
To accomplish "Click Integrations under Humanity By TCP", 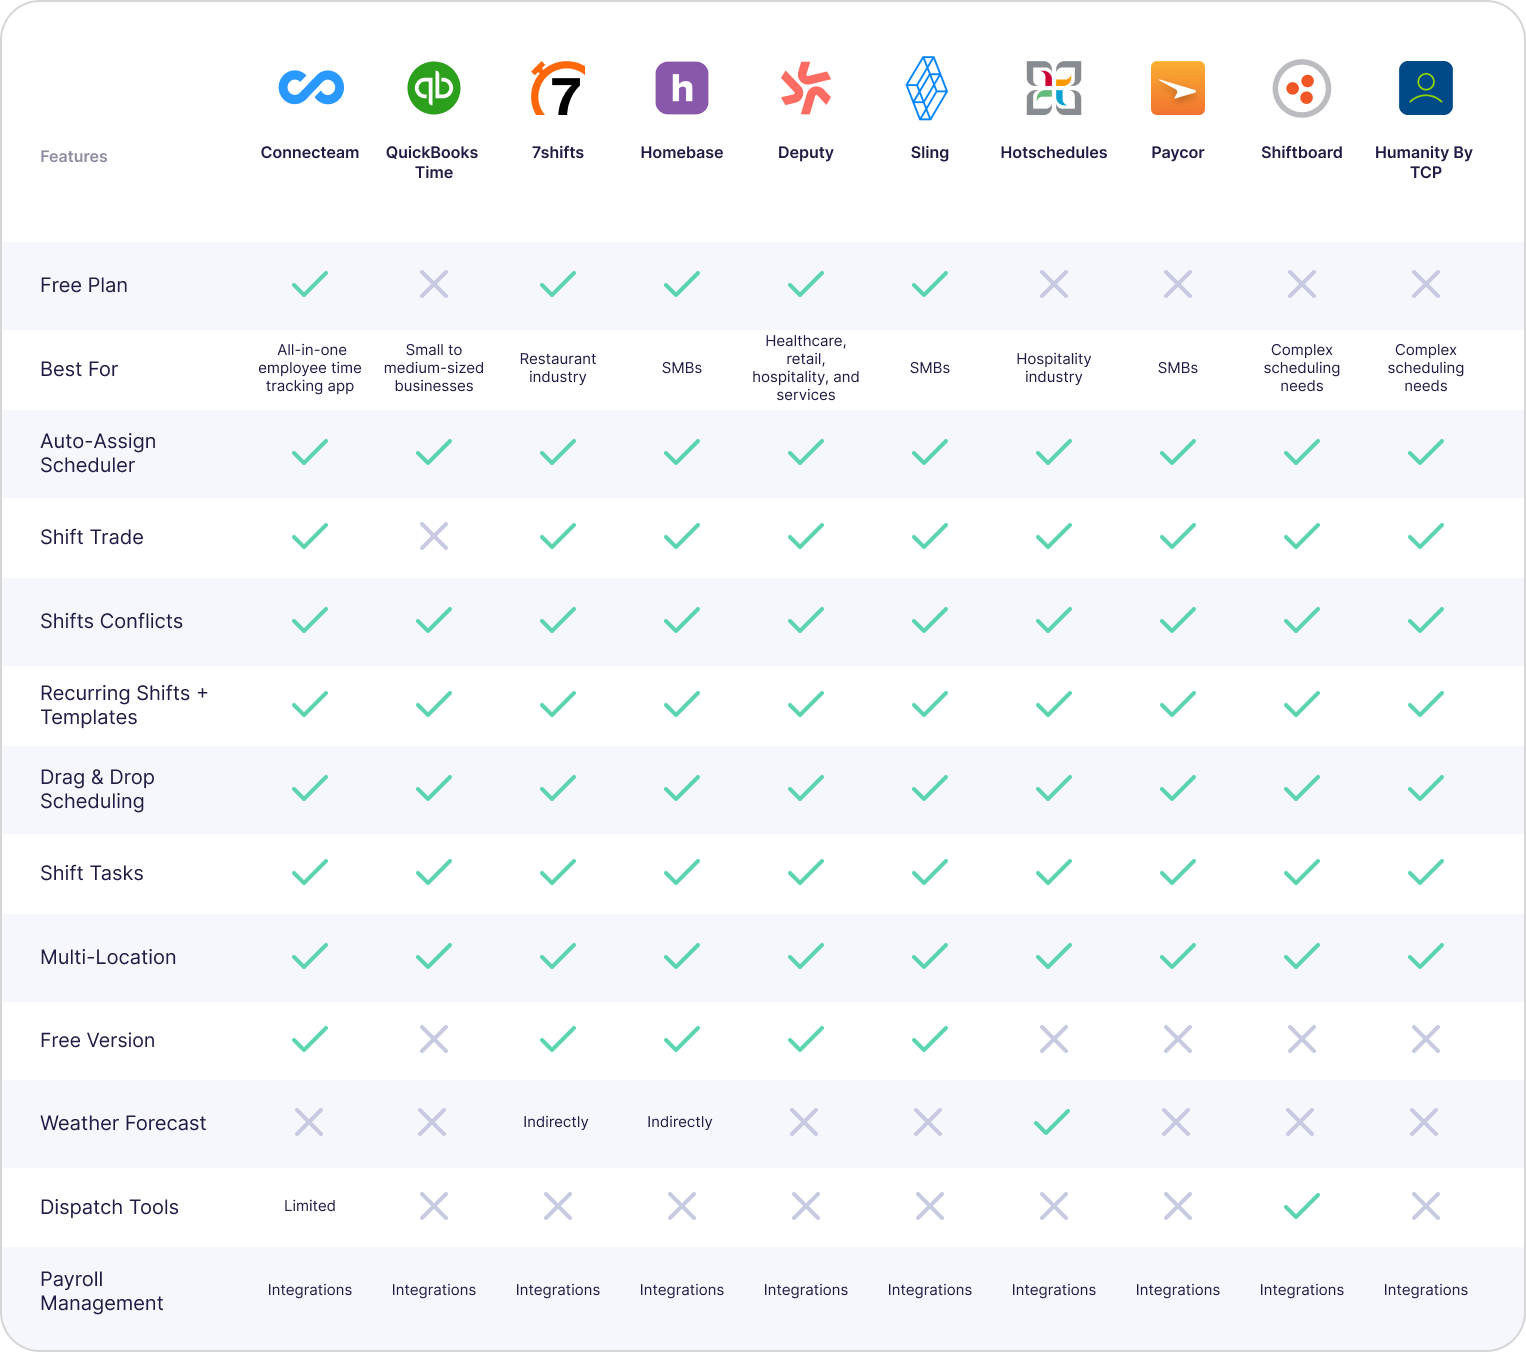I will 1425,1290.
